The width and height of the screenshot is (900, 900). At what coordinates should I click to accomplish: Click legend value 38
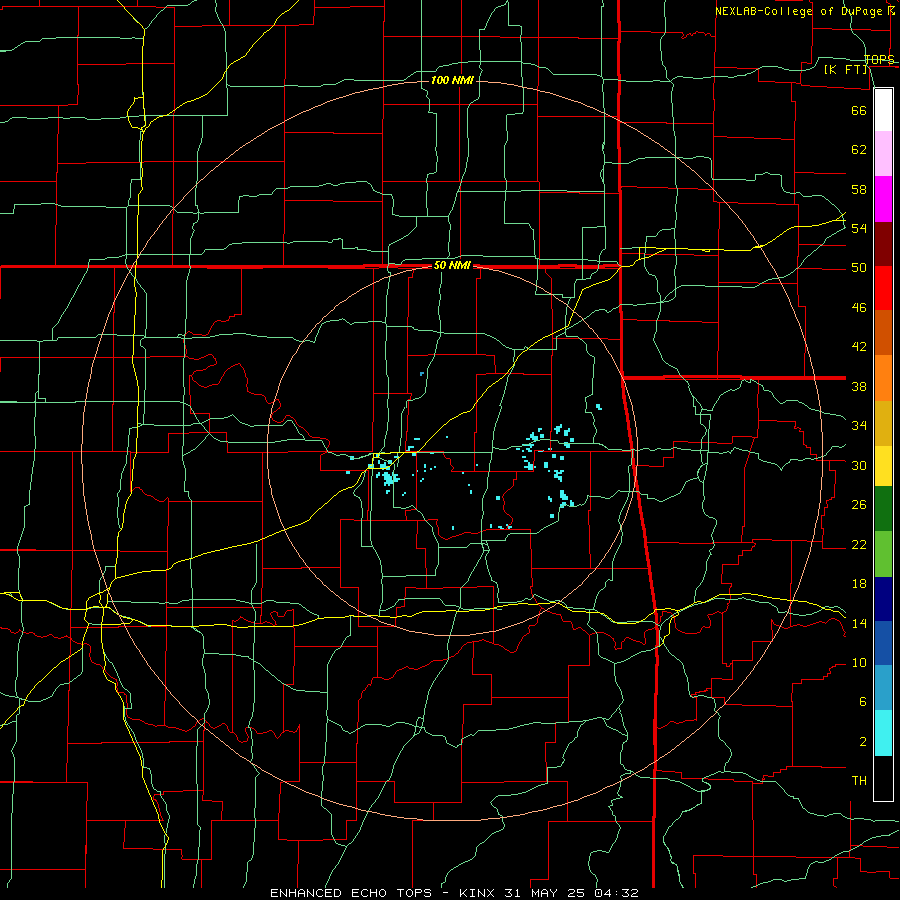click(x=859, y=386)
